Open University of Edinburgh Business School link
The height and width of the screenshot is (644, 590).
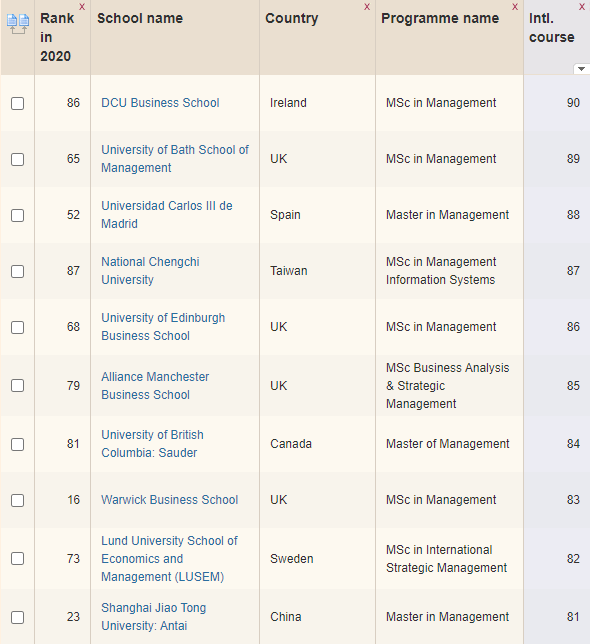coord(163,327)
